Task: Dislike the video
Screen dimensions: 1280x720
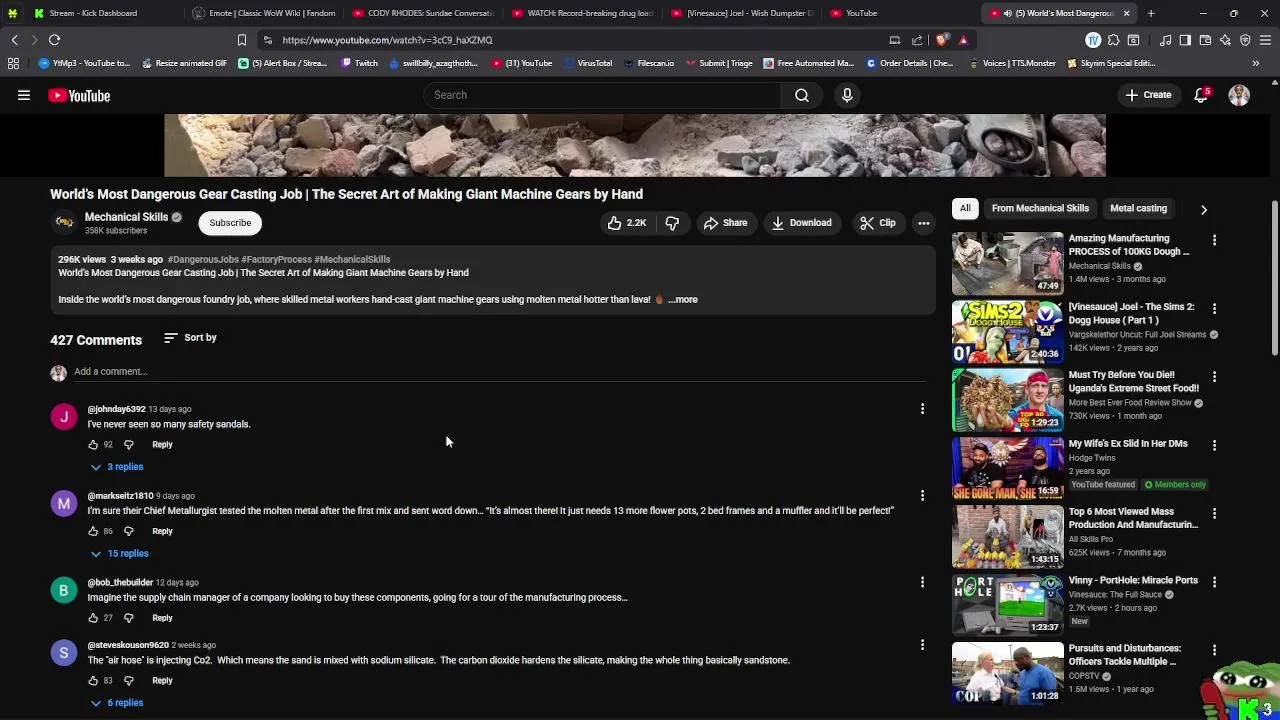Action: pyautogui.click(x=672, y=223)
